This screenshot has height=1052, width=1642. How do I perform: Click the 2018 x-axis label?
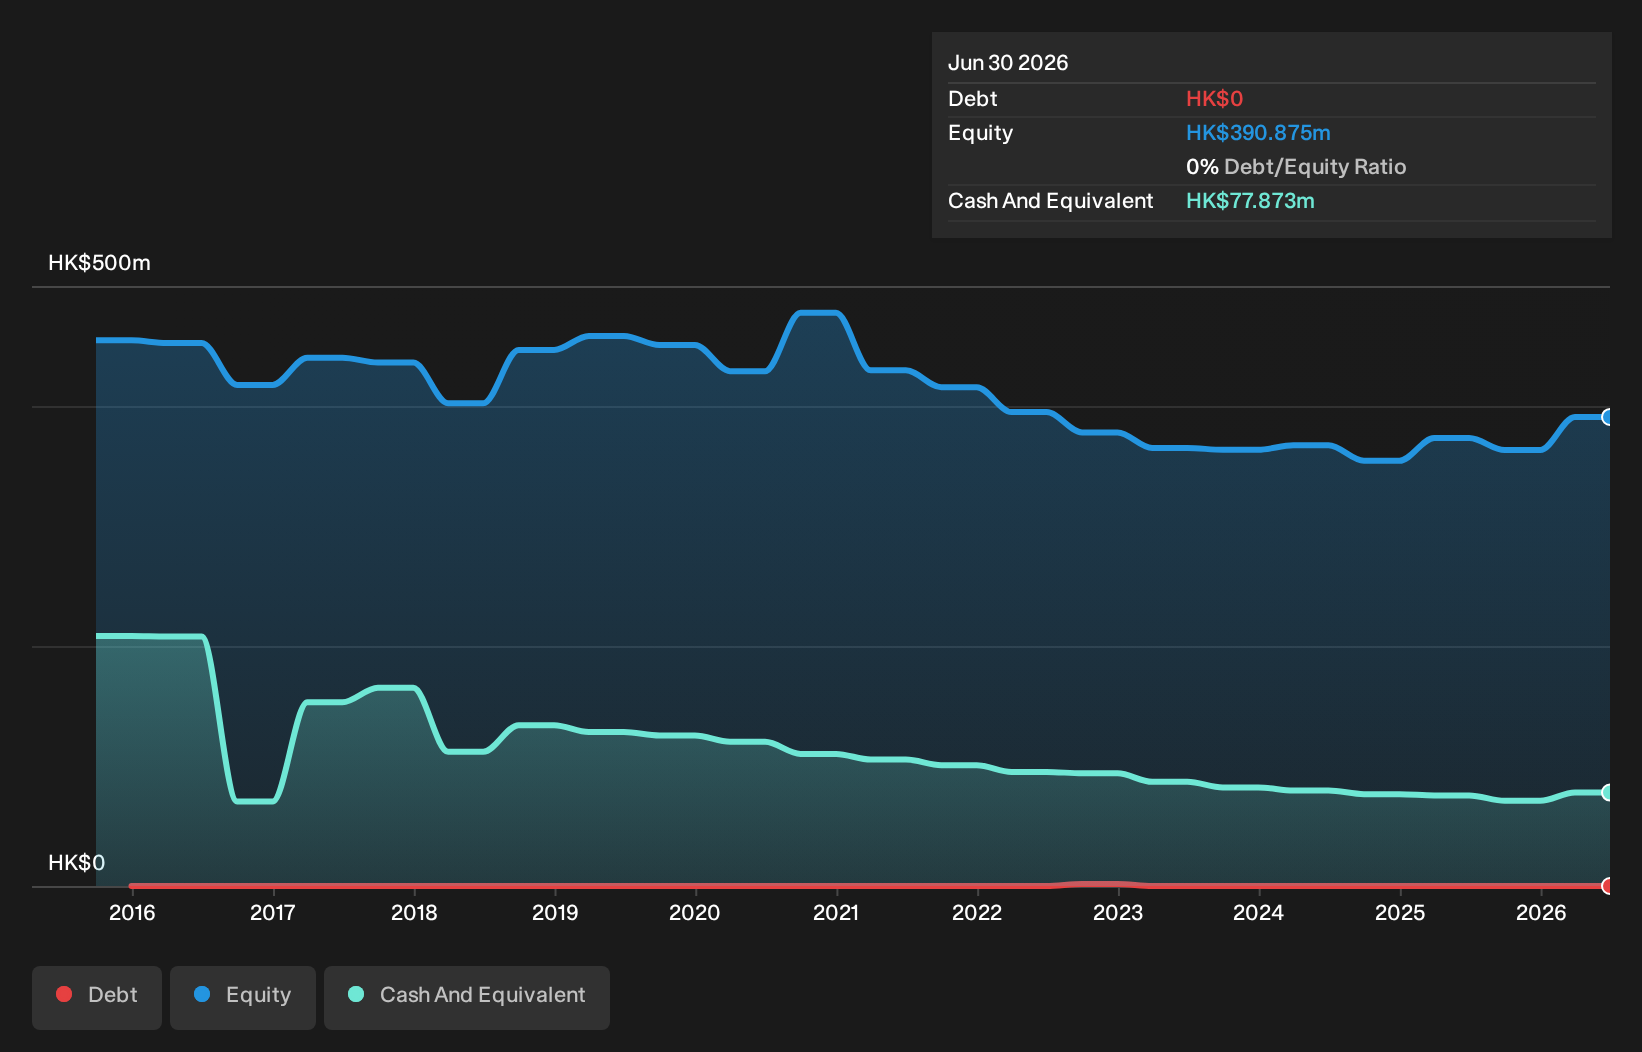tap(414, 912)
